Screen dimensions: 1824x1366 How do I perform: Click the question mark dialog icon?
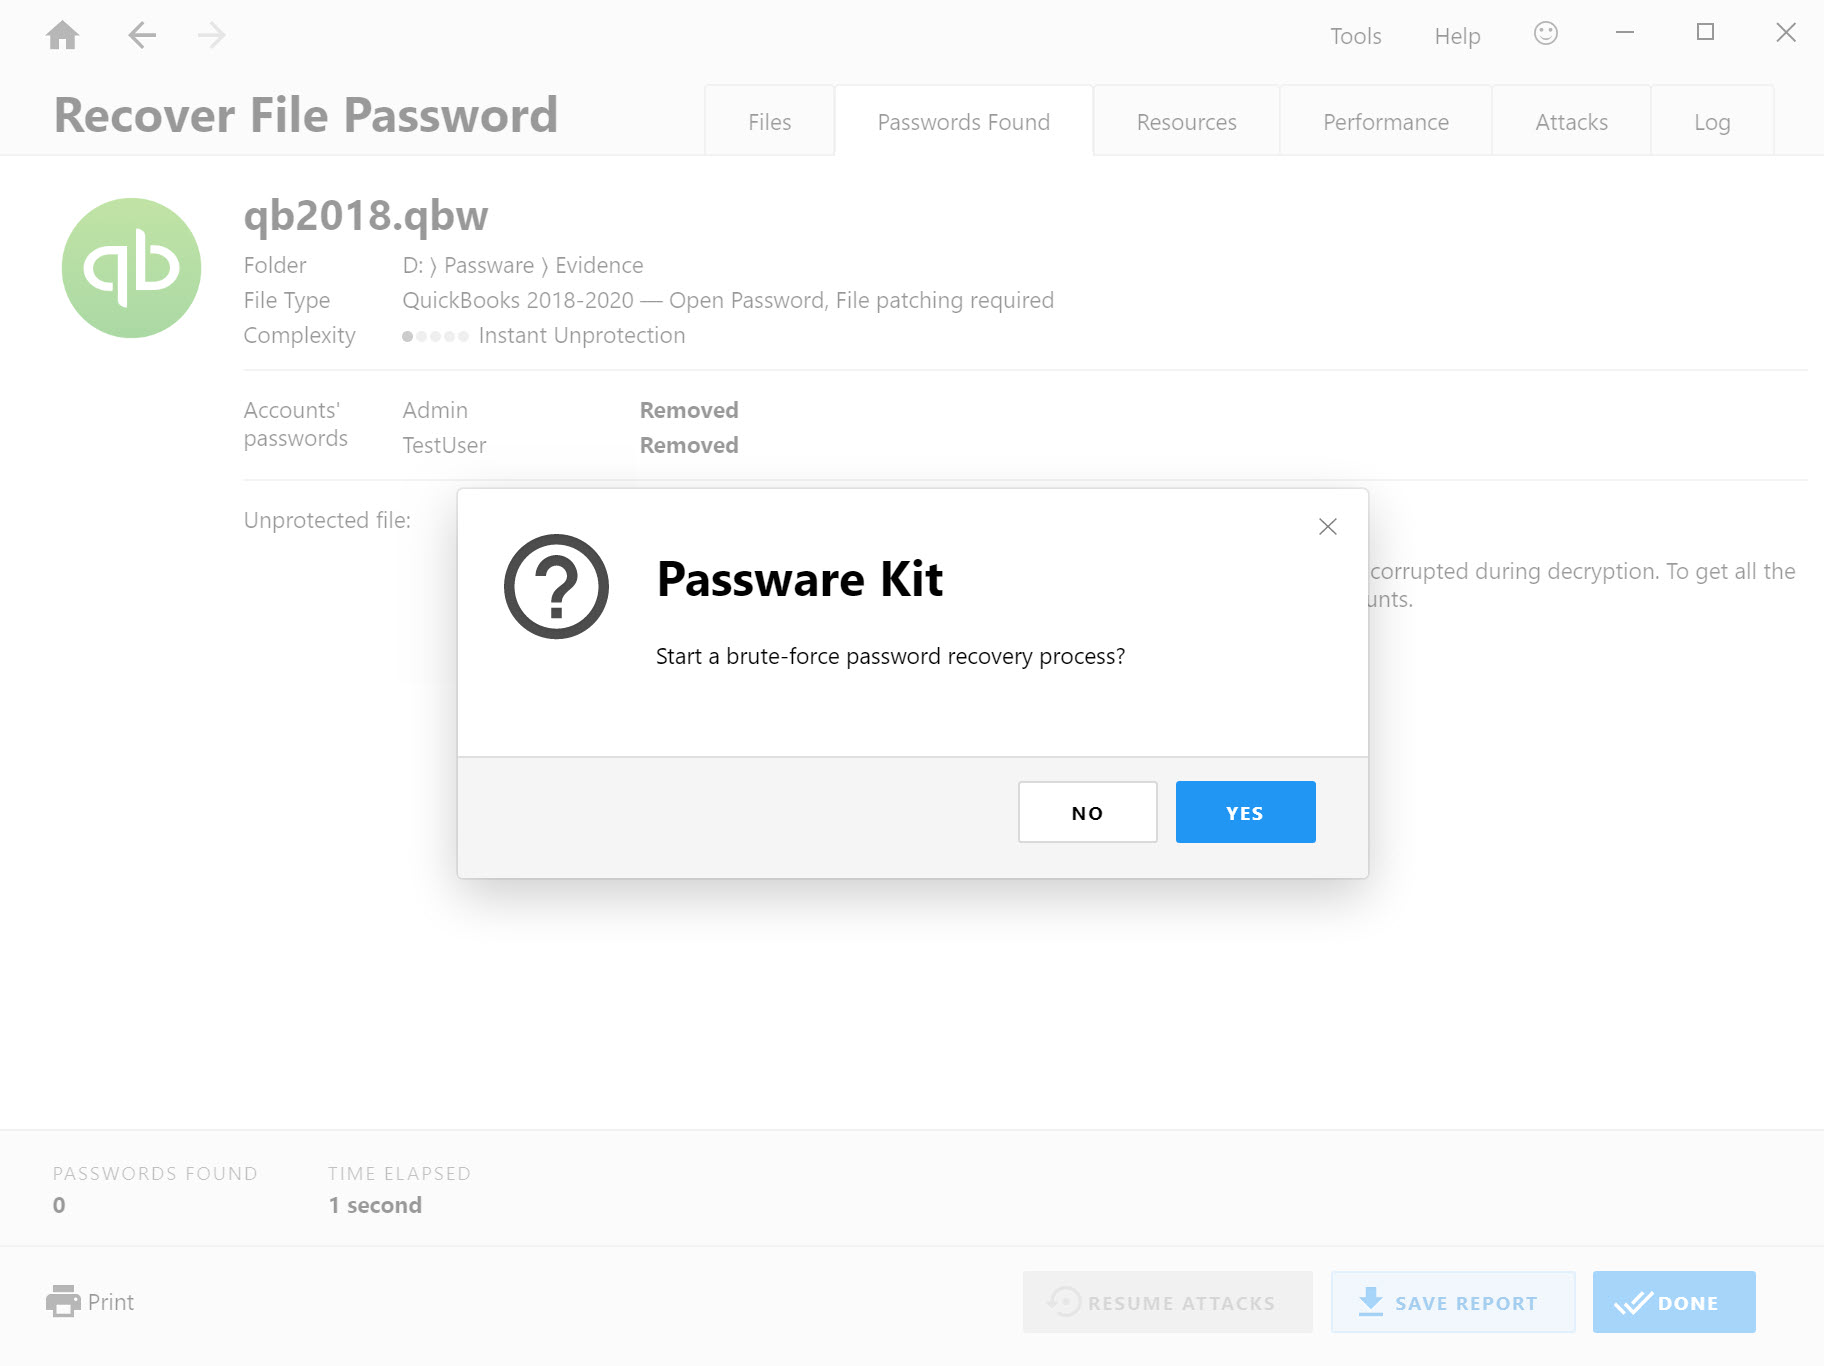556,587
